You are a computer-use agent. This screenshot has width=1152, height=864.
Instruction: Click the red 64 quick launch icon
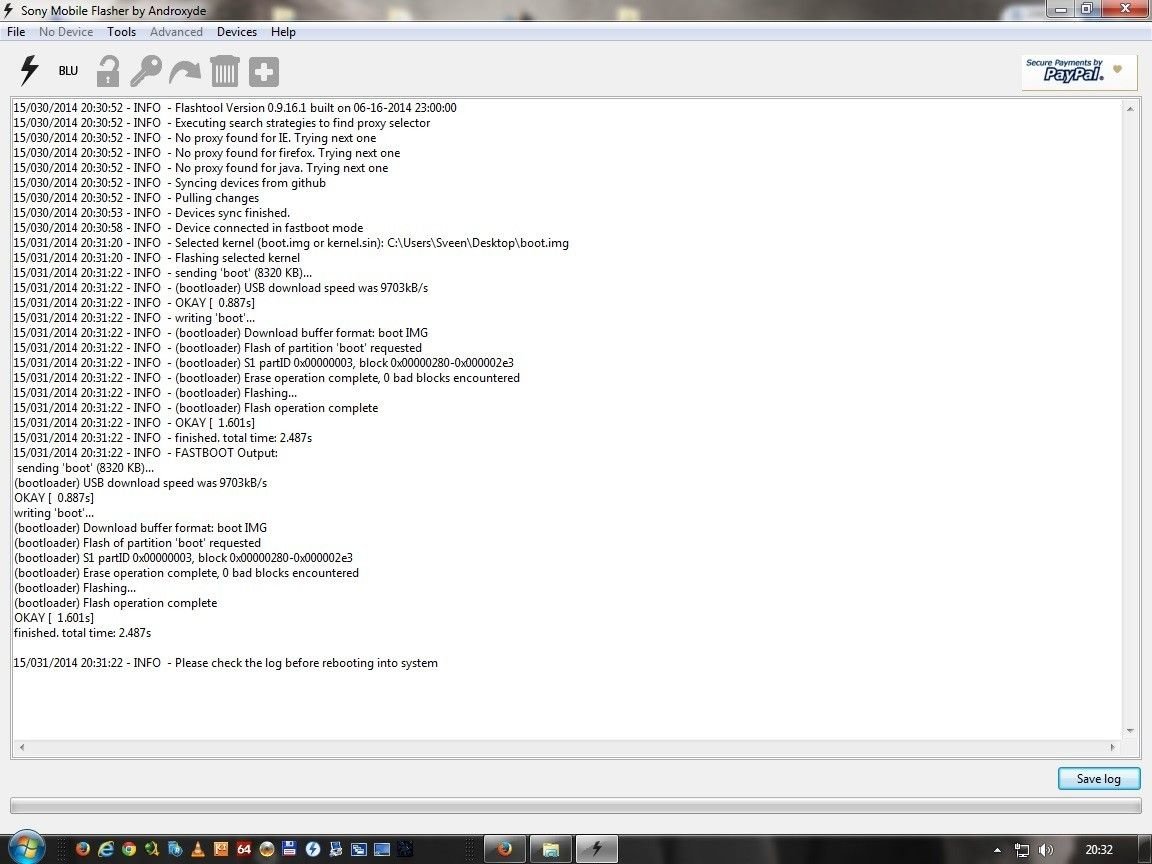coord(244,849)
